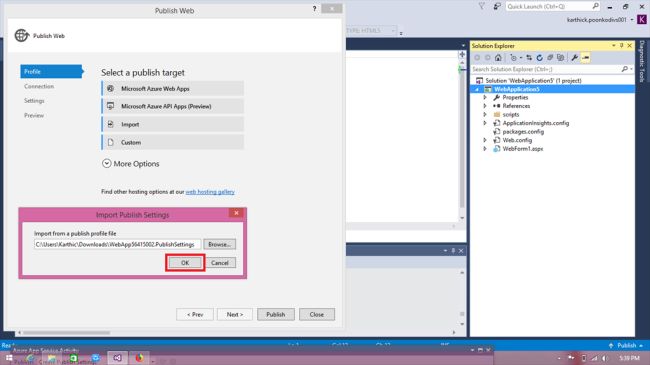Switch to the Connection step
650x365 pixels.
(39, 86)
